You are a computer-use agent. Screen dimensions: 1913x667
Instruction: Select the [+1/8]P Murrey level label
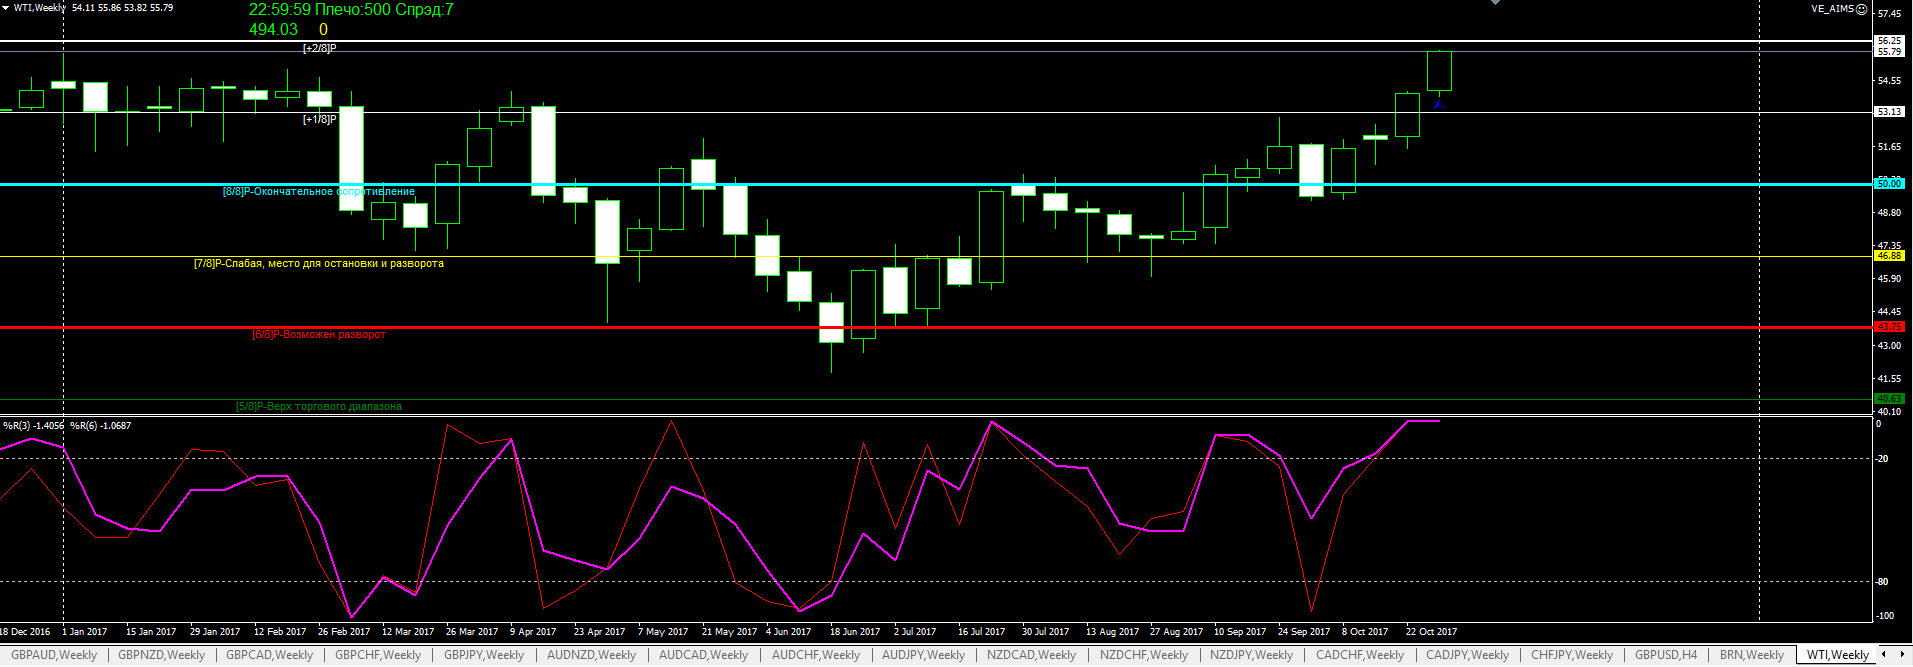point(320,119)
